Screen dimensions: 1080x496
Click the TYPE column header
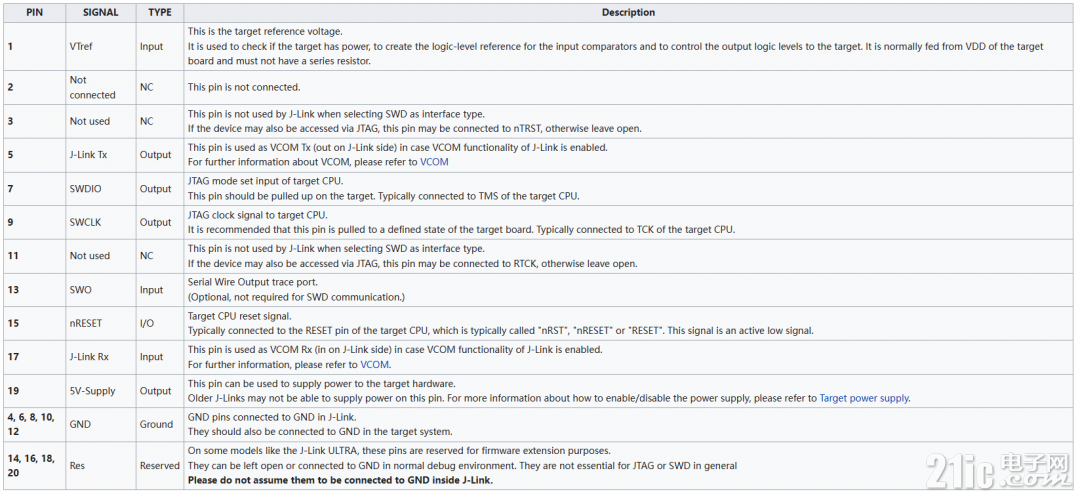pyautogui.click(x=160, y=12)
